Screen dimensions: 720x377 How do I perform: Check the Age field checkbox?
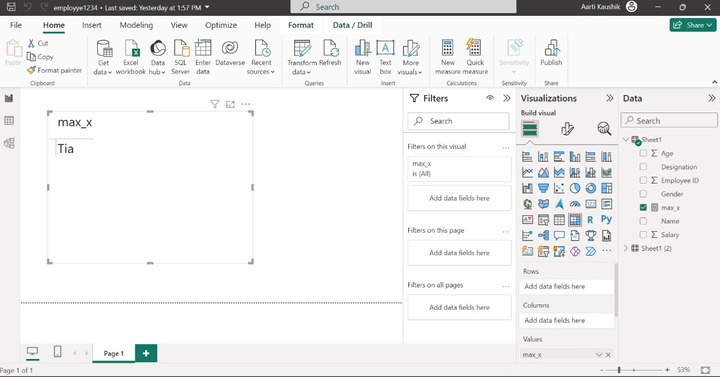tap(643, 153)
